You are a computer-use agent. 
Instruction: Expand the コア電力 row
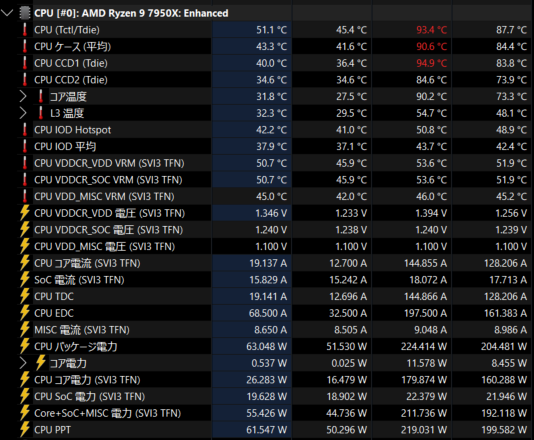(x=23, y=363)
